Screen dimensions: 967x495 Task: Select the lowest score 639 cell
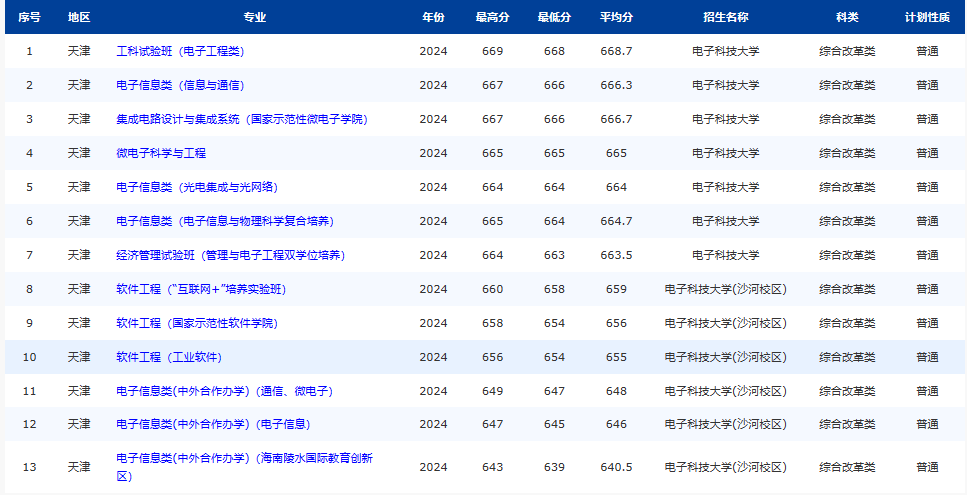coord(554,467)
